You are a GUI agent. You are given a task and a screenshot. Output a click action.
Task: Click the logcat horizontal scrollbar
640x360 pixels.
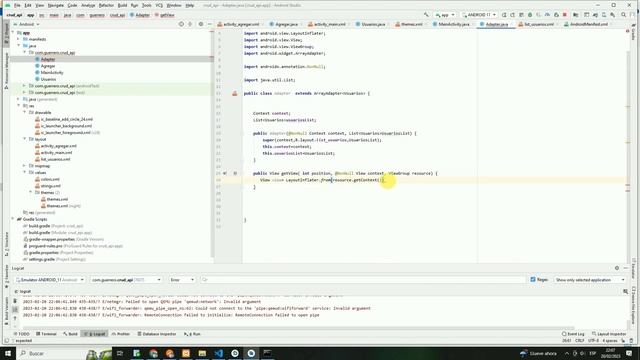[298, 328]
